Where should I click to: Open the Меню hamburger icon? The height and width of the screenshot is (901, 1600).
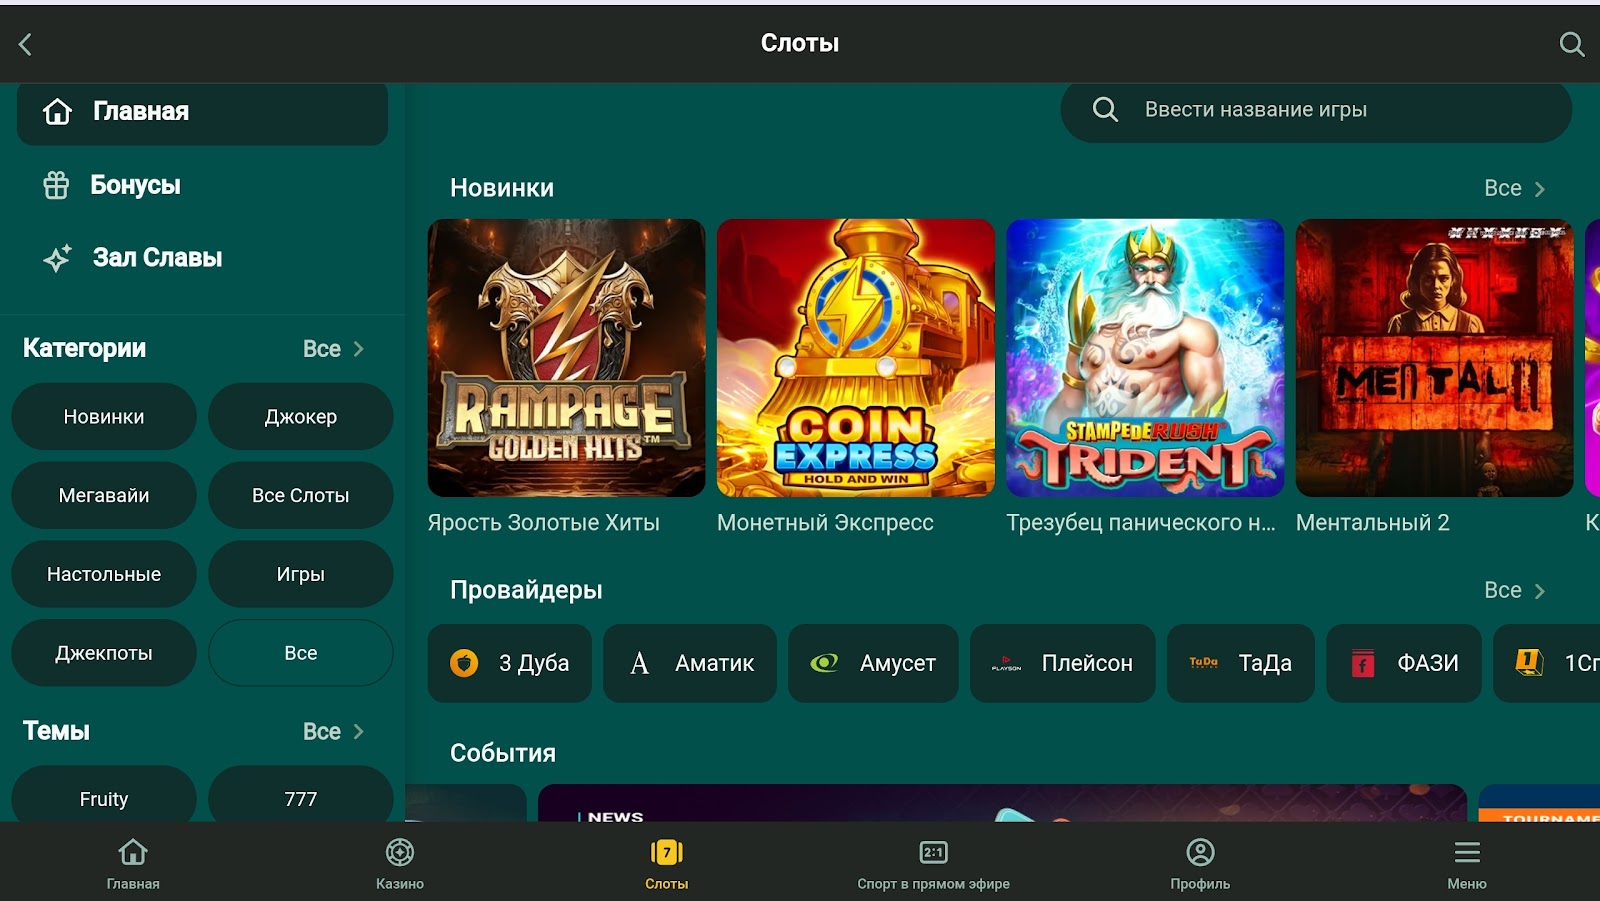(x=1466, y=864)
